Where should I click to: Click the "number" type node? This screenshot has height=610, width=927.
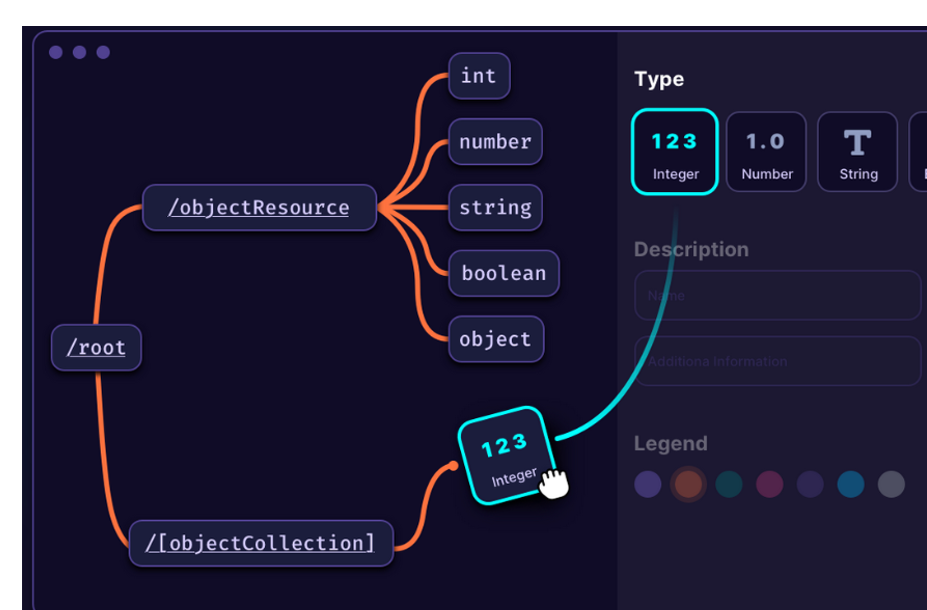495,142
